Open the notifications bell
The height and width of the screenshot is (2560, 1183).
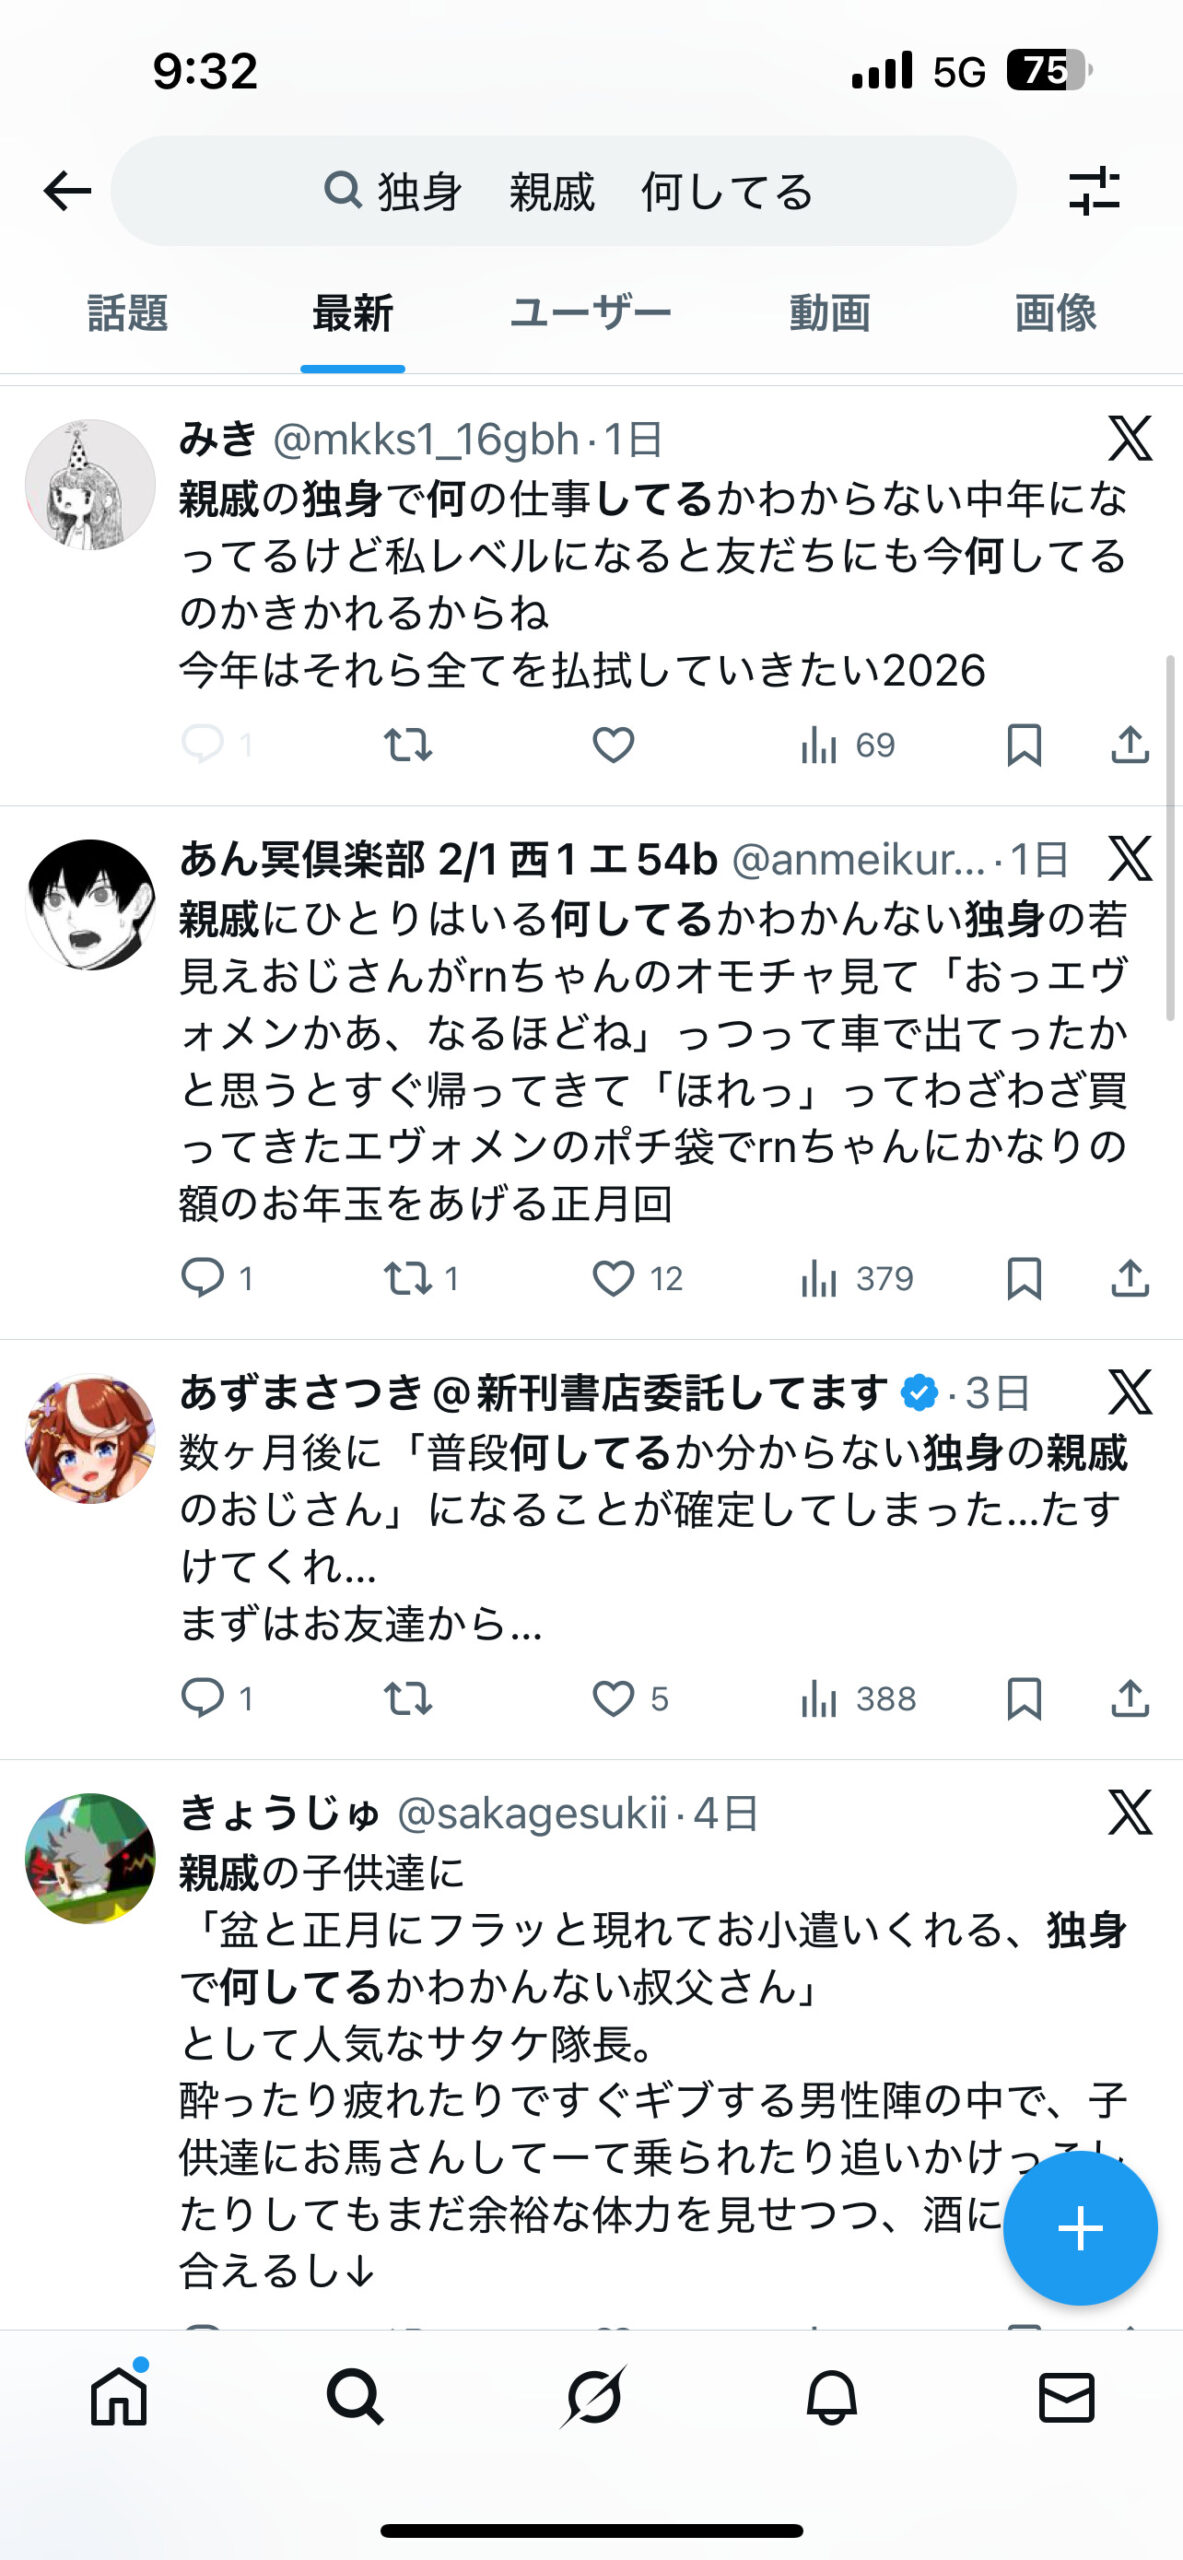(831, 2396)
